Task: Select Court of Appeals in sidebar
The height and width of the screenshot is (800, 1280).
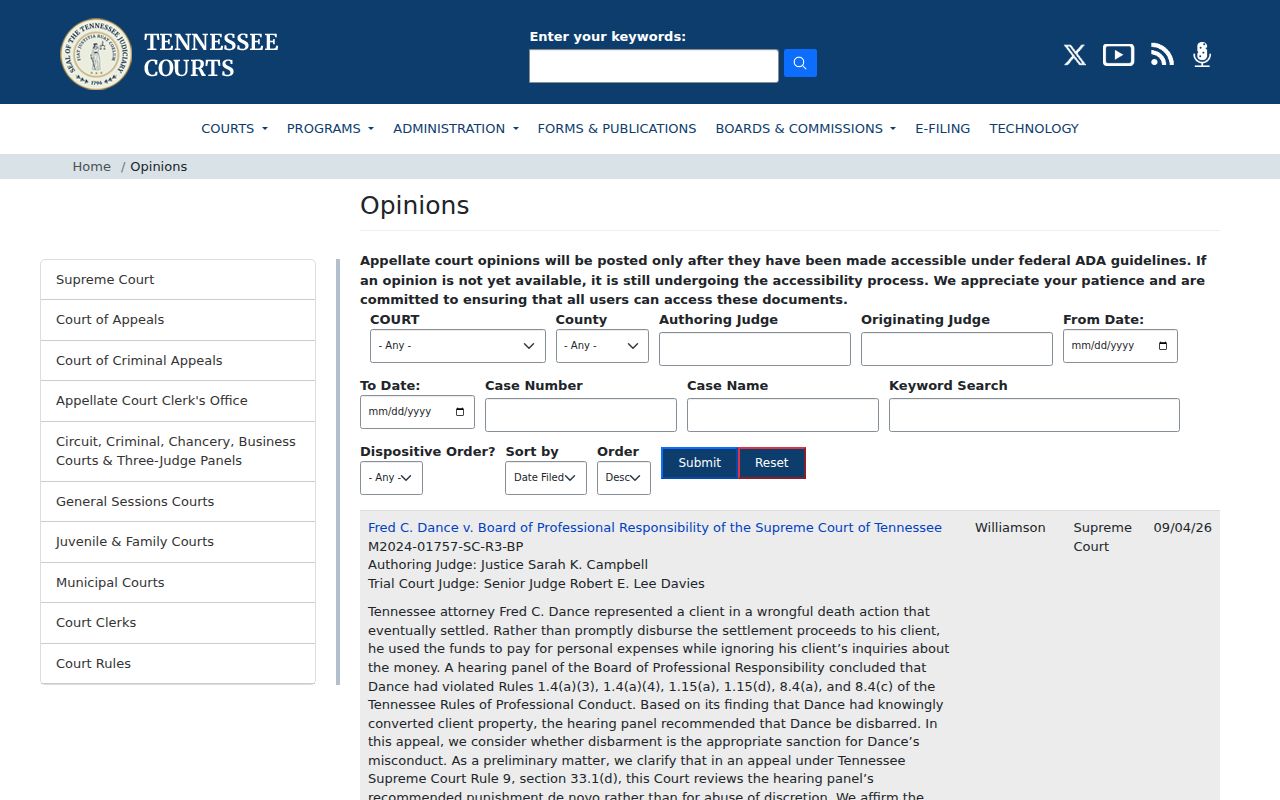Action: click(x=178, y=320)
